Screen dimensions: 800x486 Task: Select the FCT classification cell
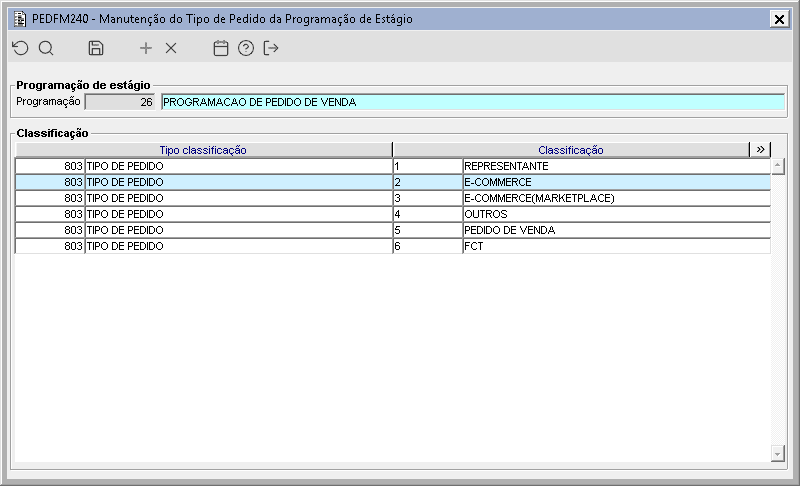point(616,246)
